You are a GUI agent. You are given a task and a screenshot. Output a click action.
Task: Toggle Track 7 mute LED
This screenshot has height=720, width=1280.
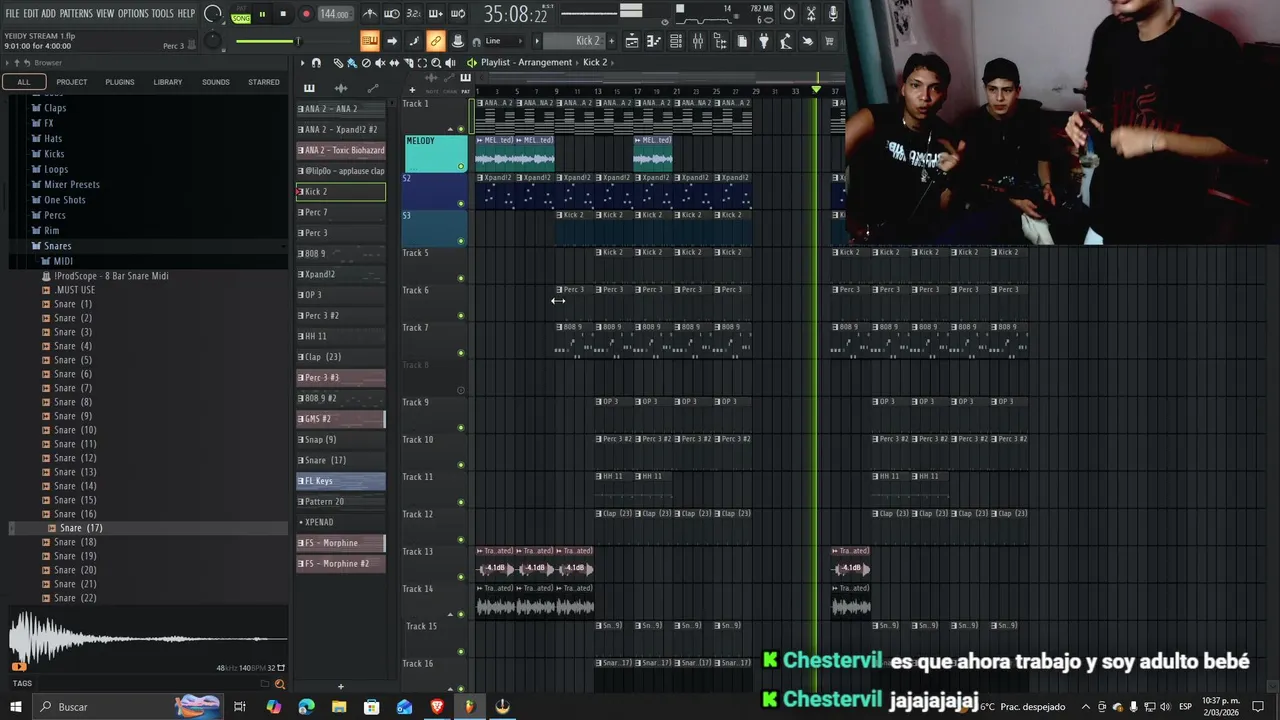click(x=461, y=353)
